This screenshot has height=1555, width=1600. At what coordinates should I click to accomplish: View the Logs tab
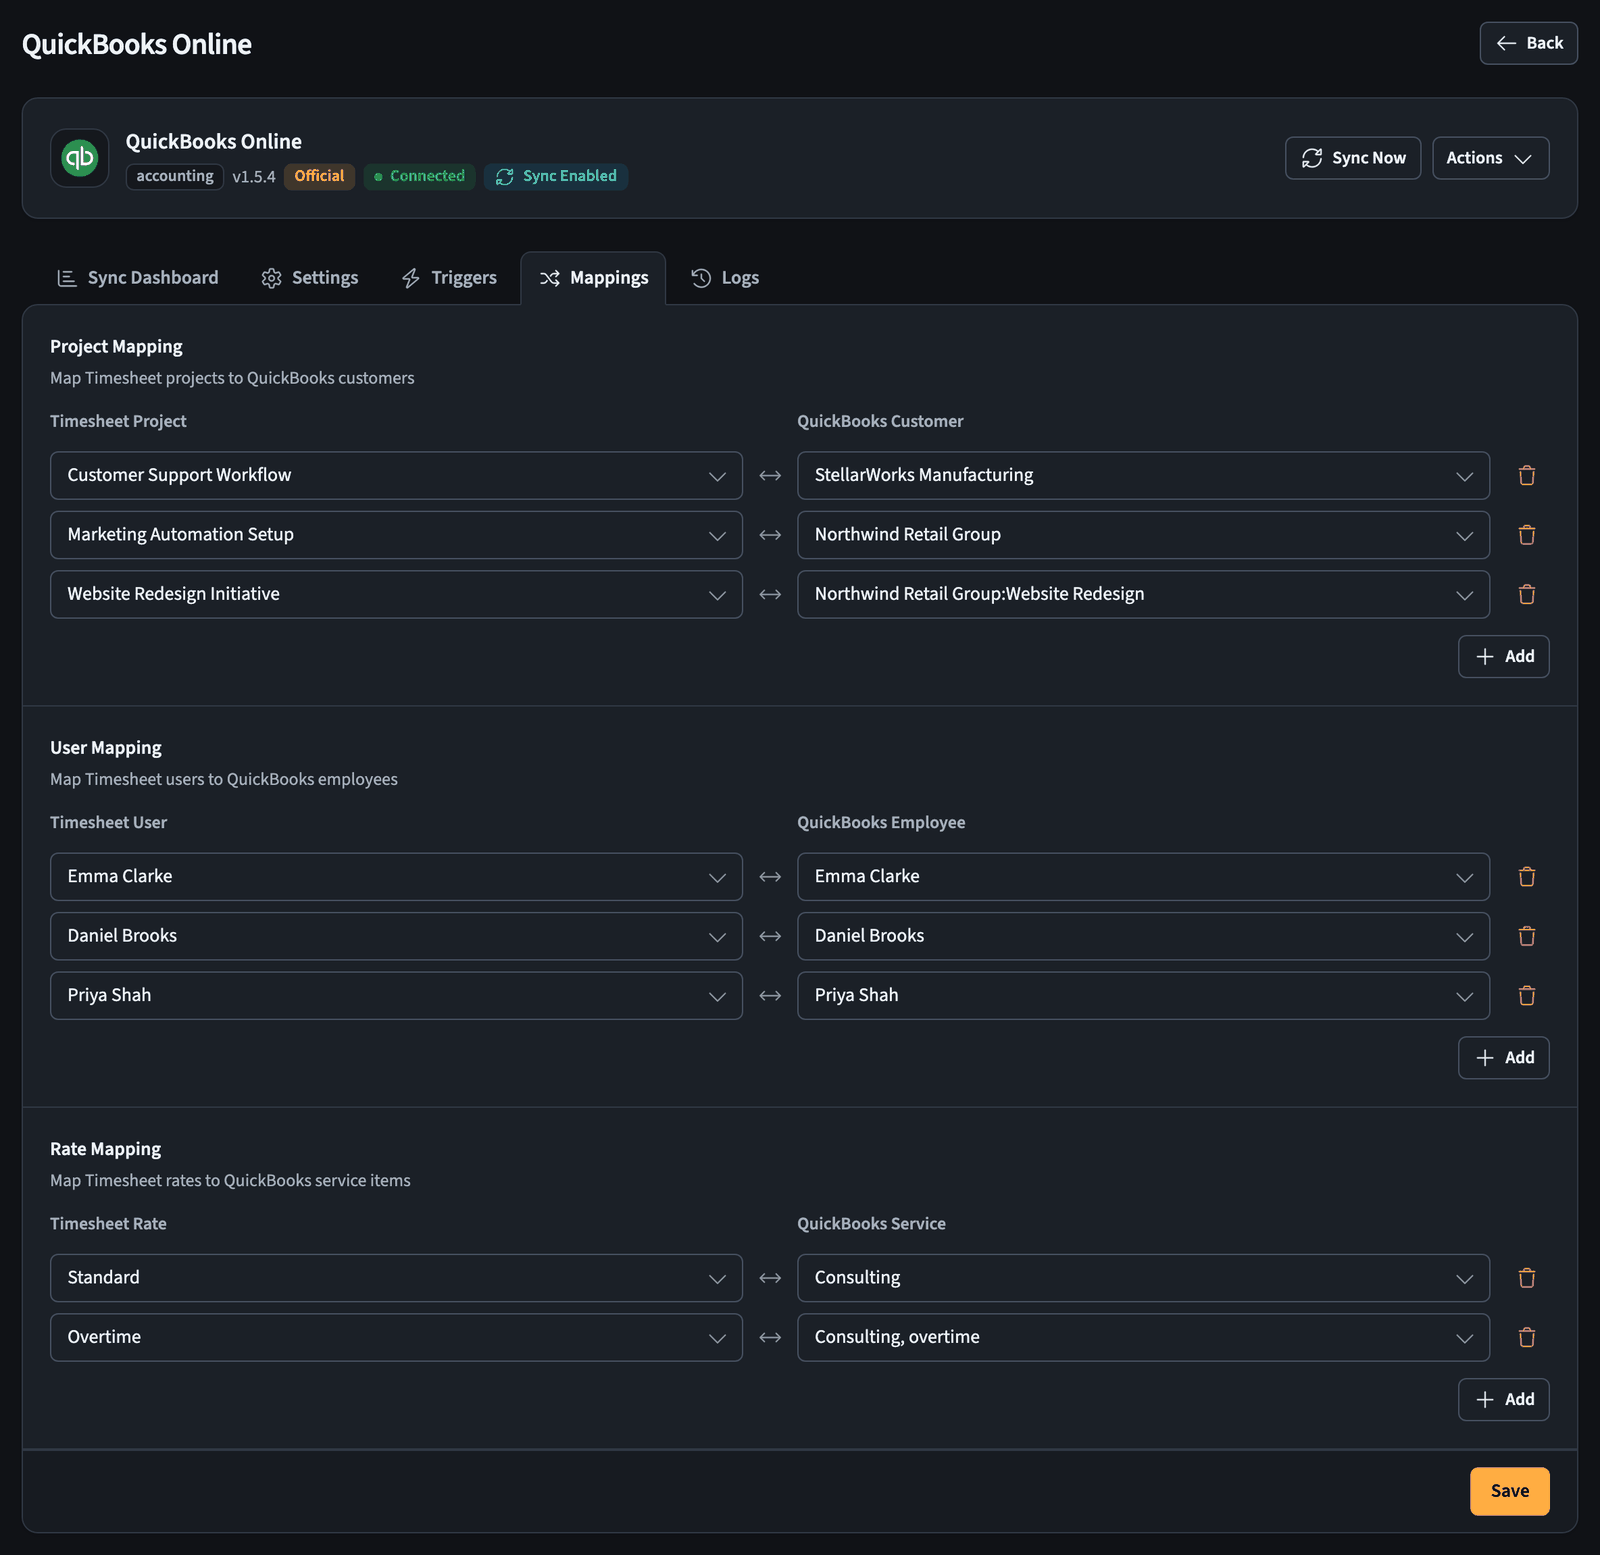(725, 278)
